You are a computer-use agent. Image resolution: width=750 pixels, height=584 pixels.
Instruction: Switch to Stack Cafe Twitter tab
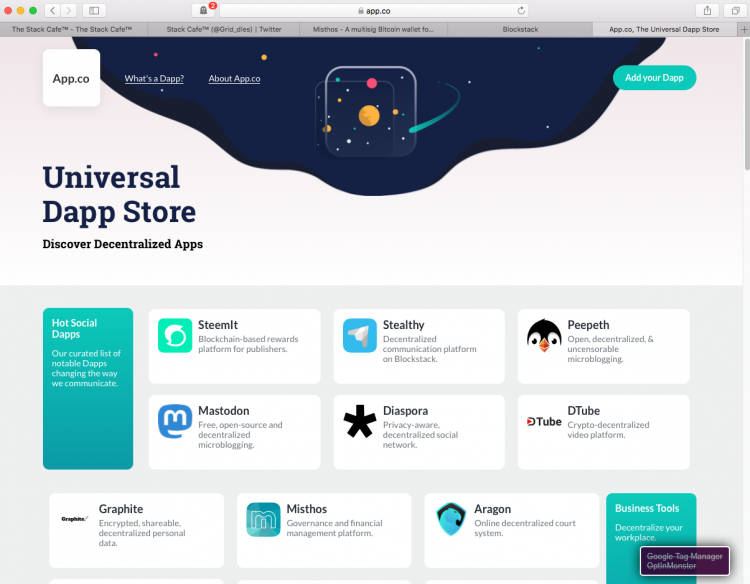(224, 29)
